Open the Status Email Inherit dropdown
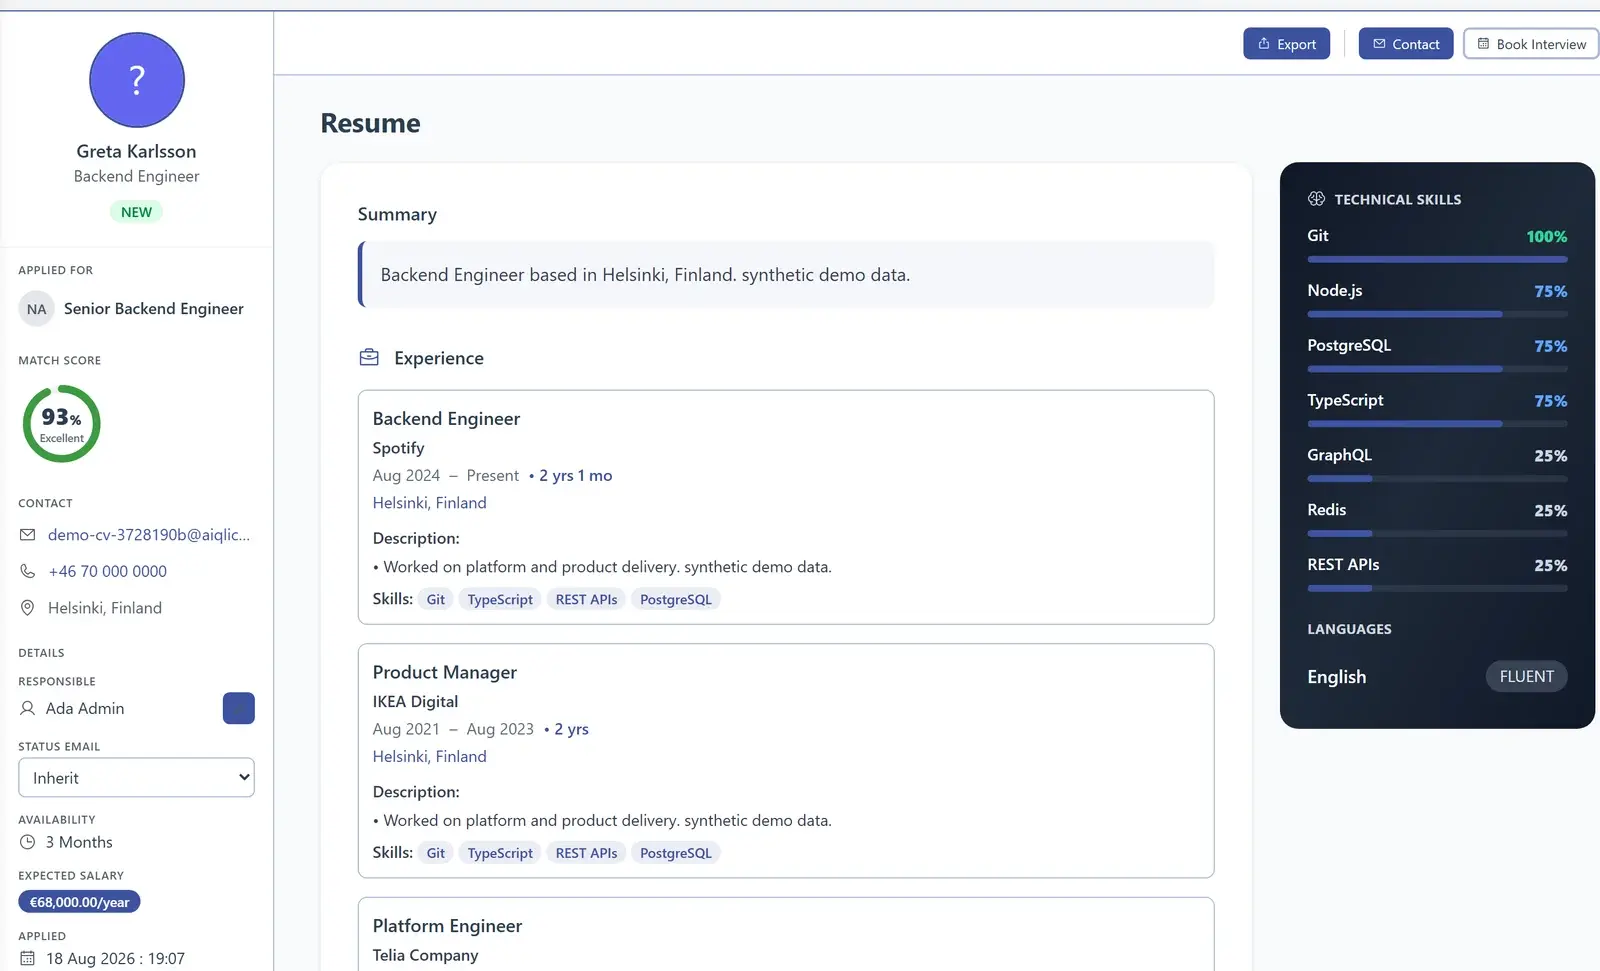Image resolution: width=1600 pixels, height=971 pixels. pos(136,778)
